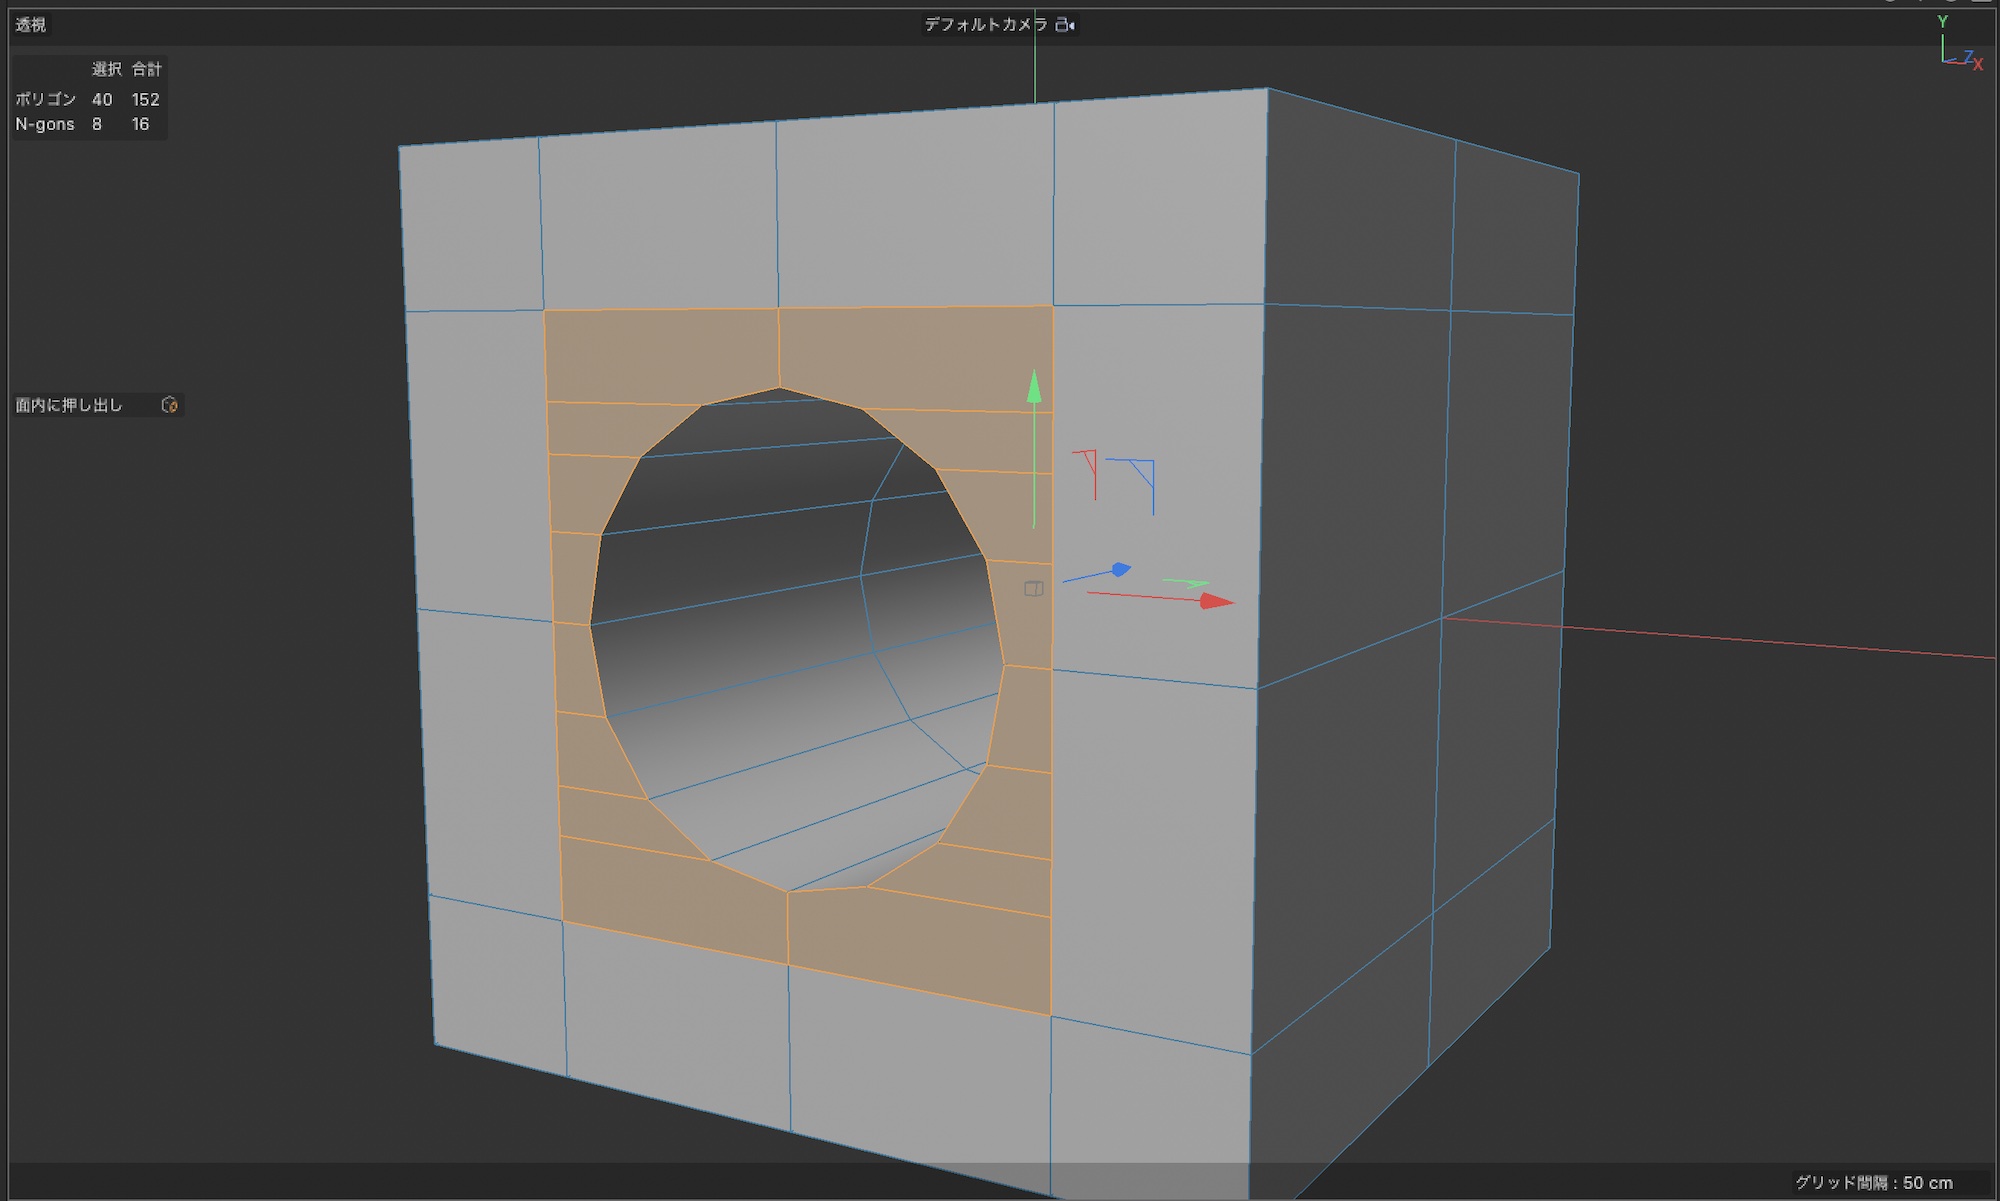Click the blue Z-axis arrow tip
The width and height of the screenshot is (2000, 1201).
pyautogui.click(x=1121, y=569)
